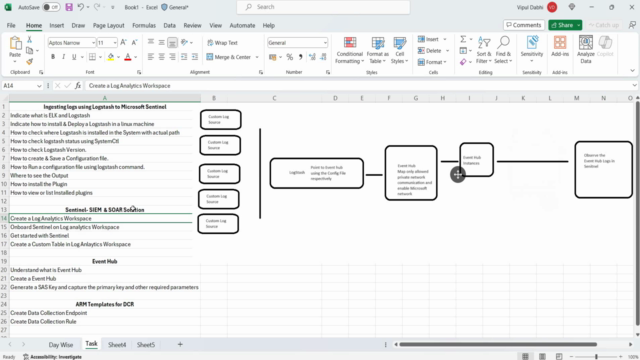
Task: Click the Analyze Data icon
Action: pos(586,50)
